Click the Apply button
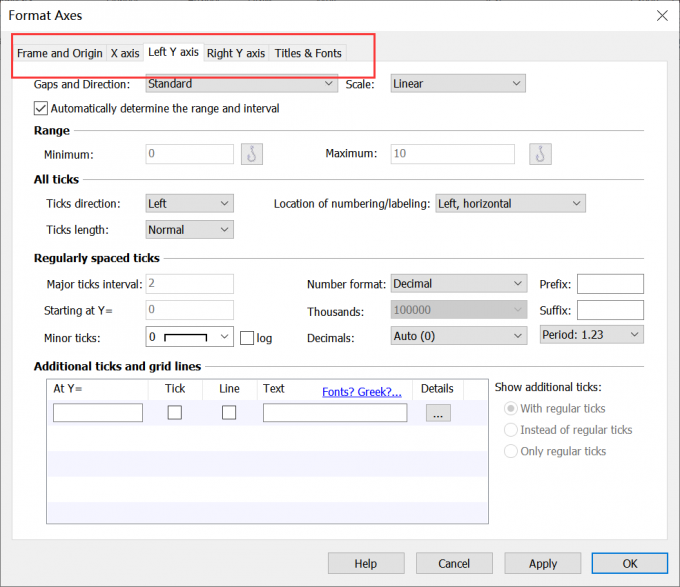680x587 pixels. pos(542,563)
